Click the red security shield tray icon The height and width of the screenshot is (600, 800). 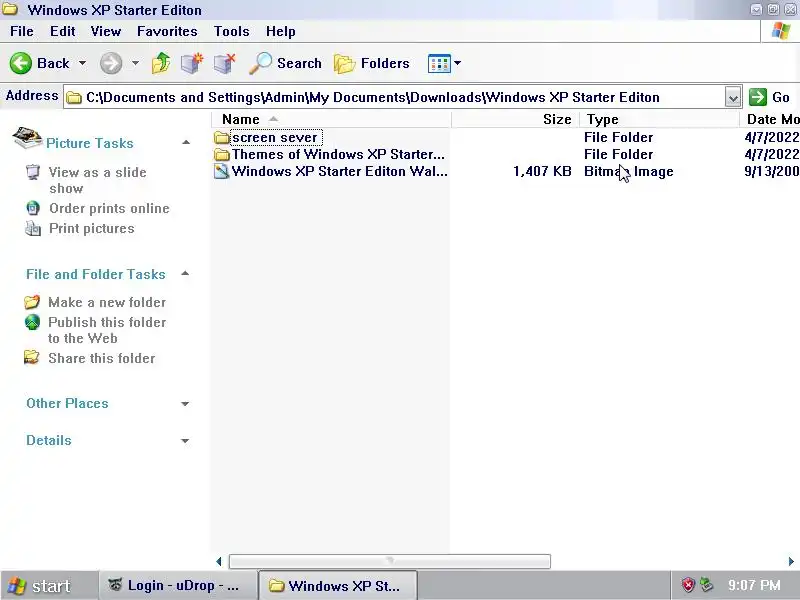688,584
